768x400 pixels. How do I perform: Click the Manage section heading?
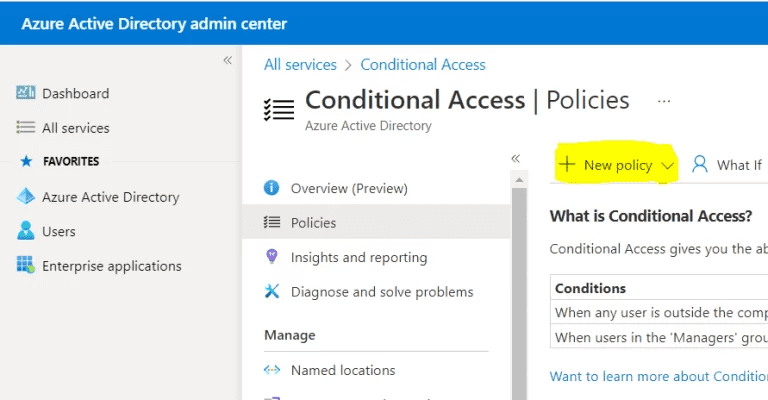pyautogui.click(x=289, y=335)
